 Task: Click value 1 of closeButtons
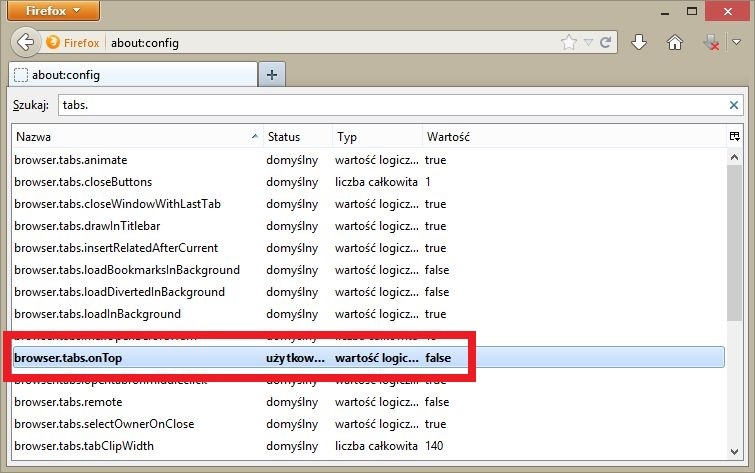coord(428,182)
